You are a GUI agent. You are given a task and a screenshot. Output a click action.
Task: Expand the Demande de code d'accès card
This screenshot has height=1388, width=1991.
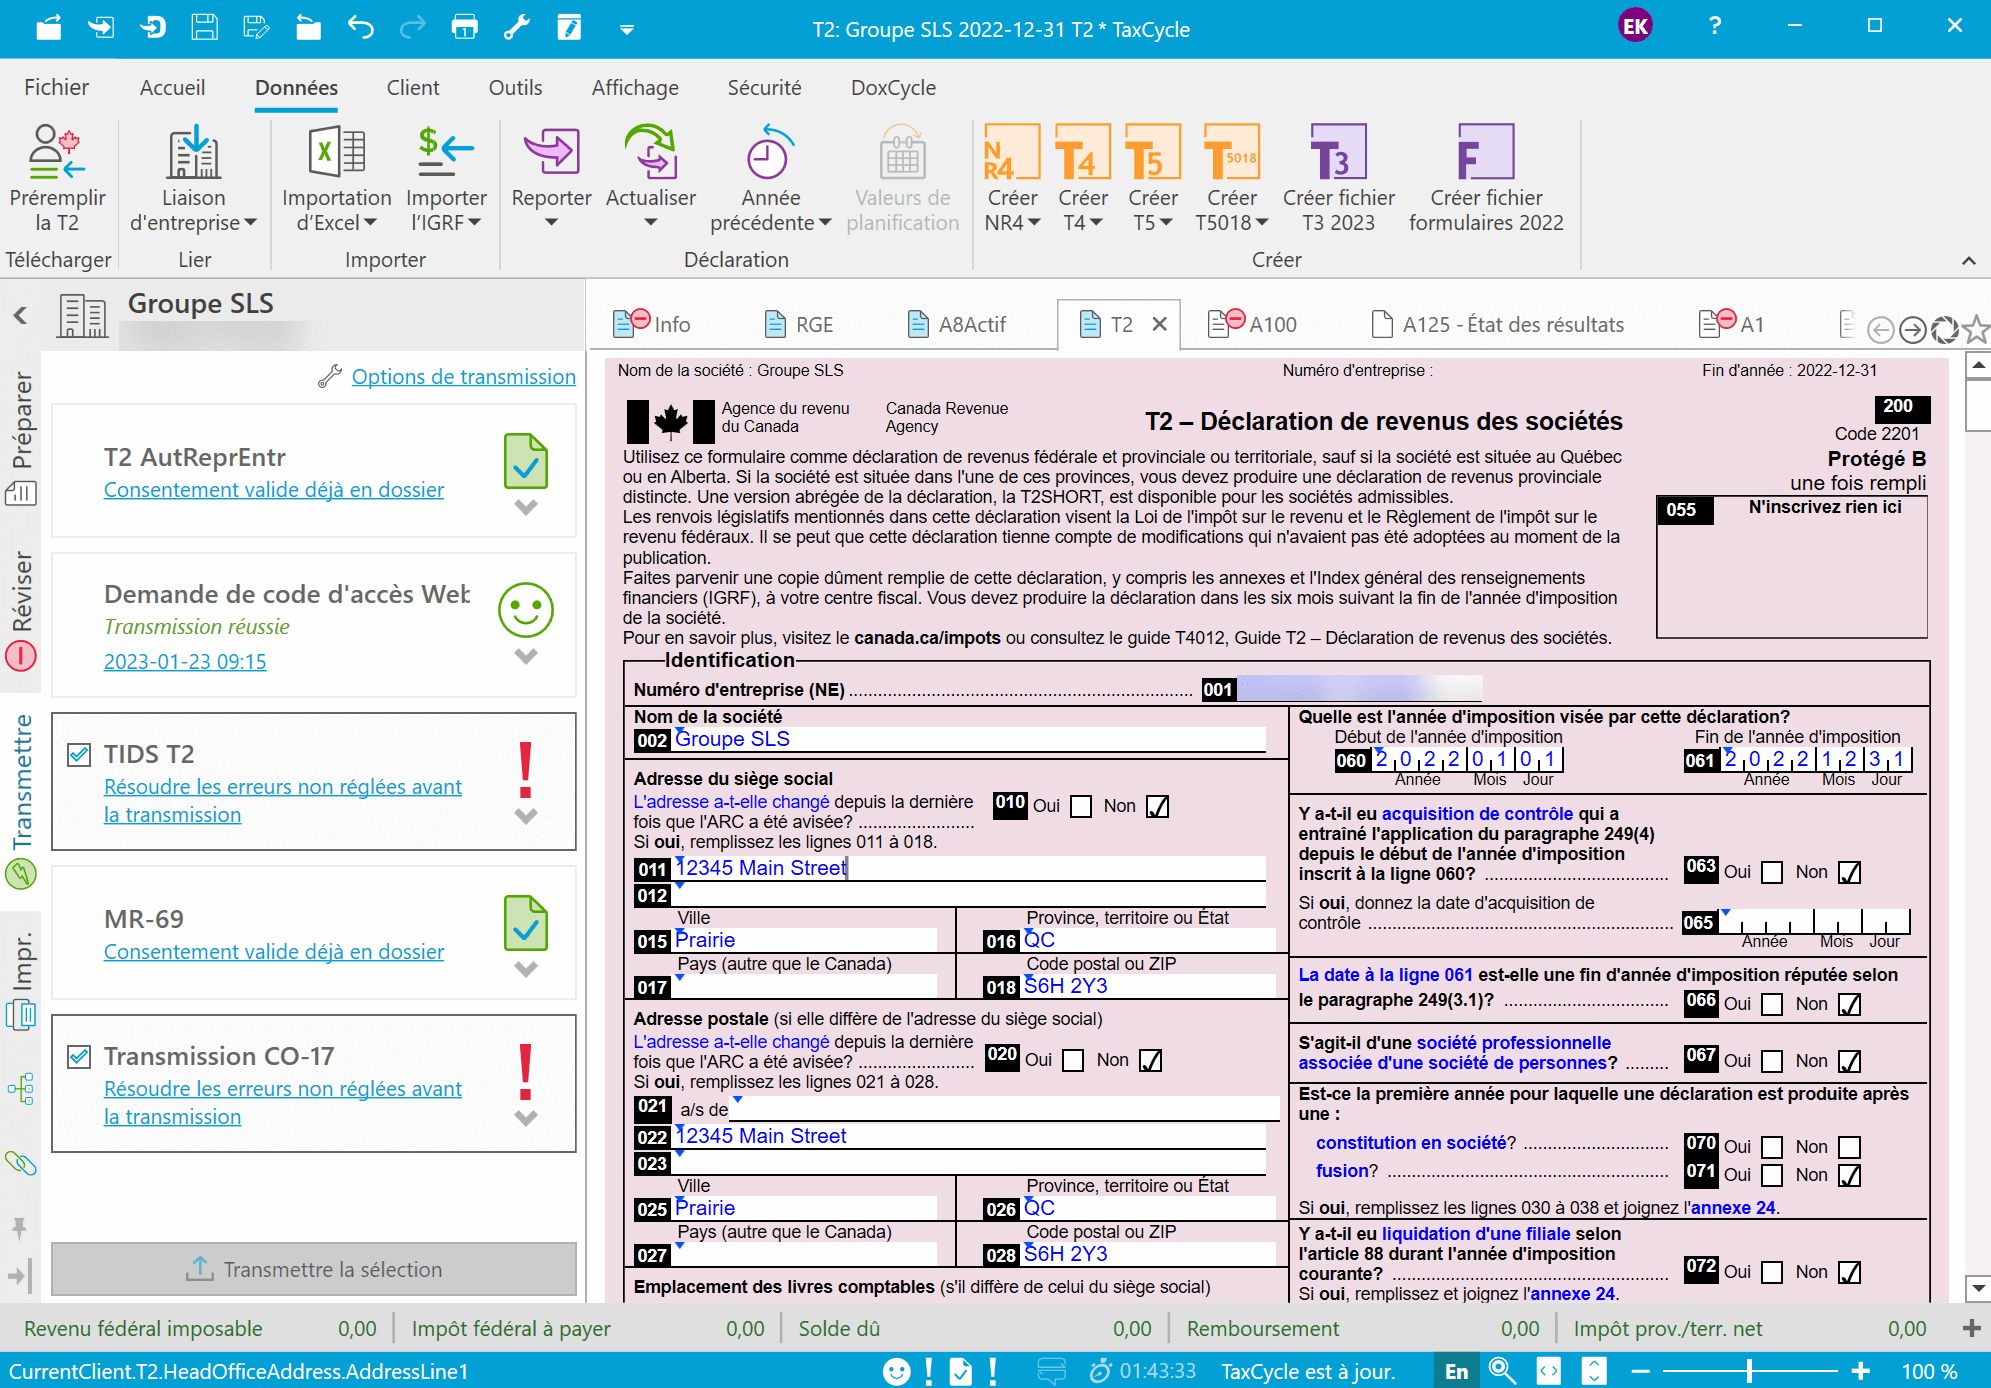point(526,657)
